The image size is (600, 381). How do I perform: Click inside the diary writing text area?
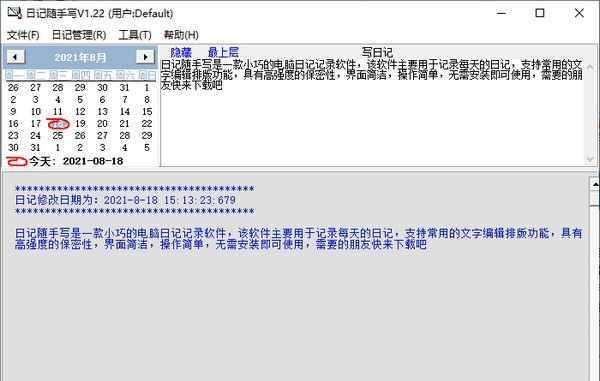tap(371, 112)
